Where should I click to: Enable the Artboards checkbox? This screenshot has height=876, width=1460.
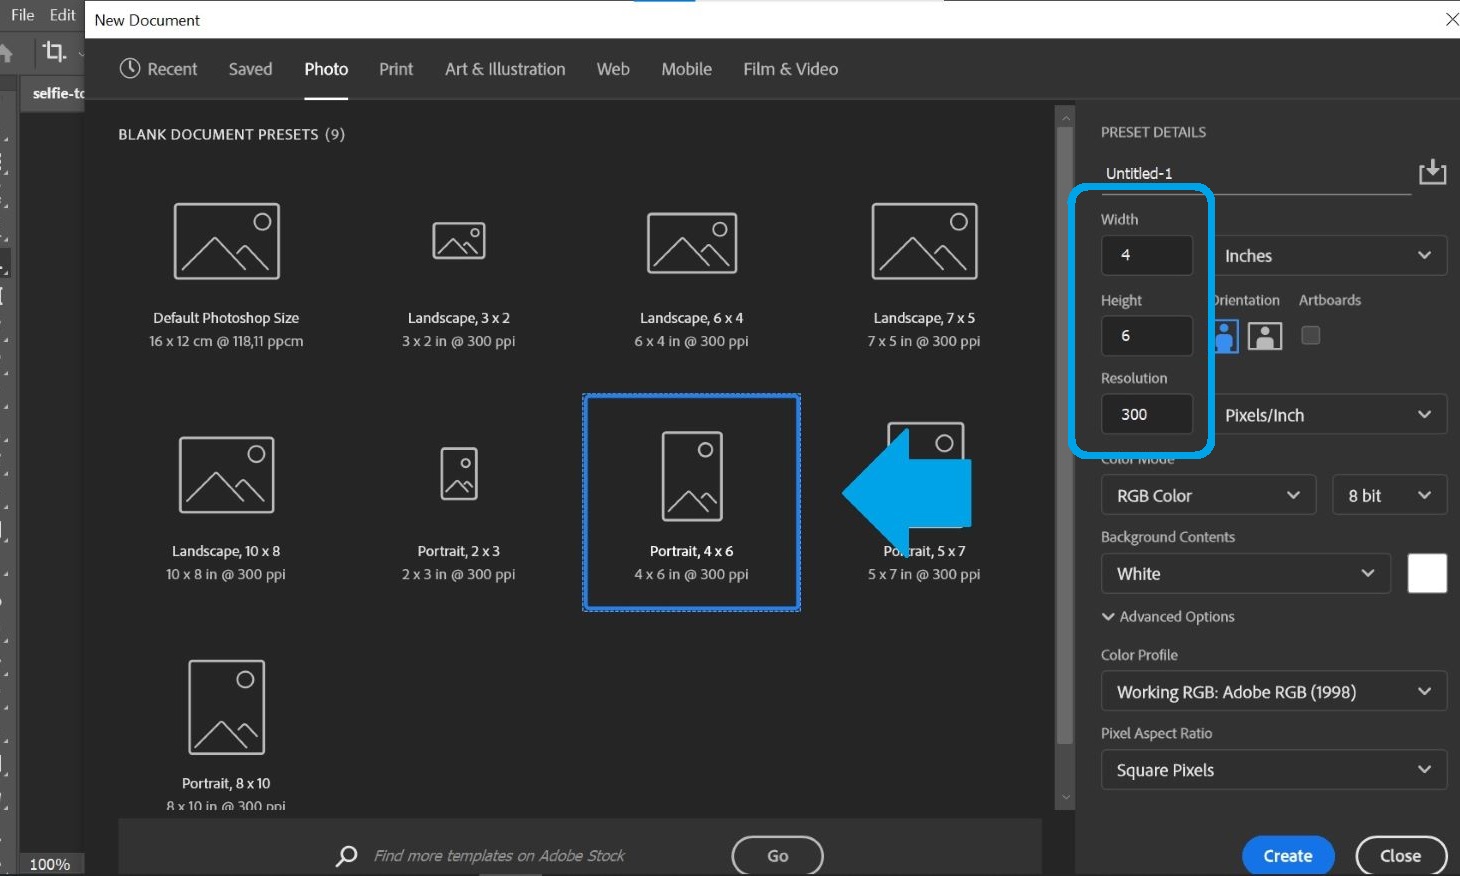tap(1310, 336)
